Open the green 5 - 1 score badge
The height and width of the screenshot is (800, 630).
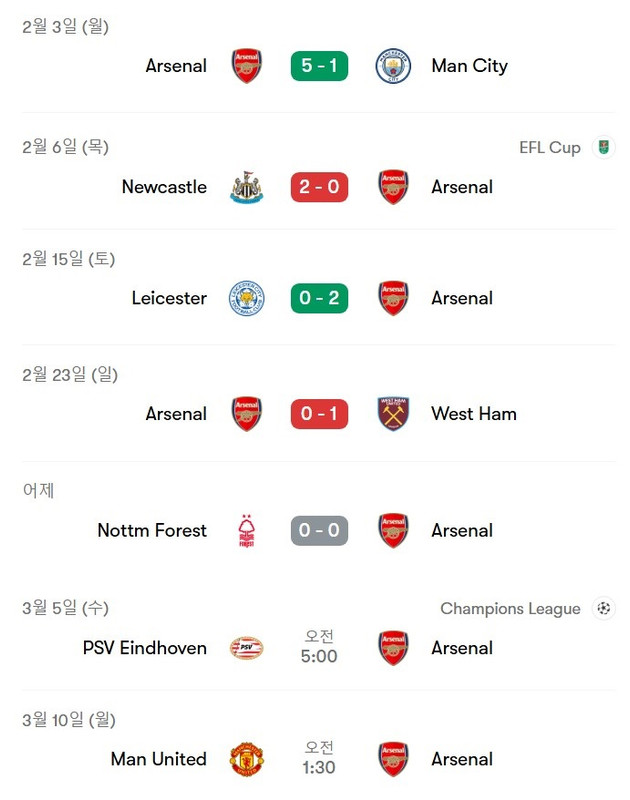pyautogui.click(x=319, y=66)
